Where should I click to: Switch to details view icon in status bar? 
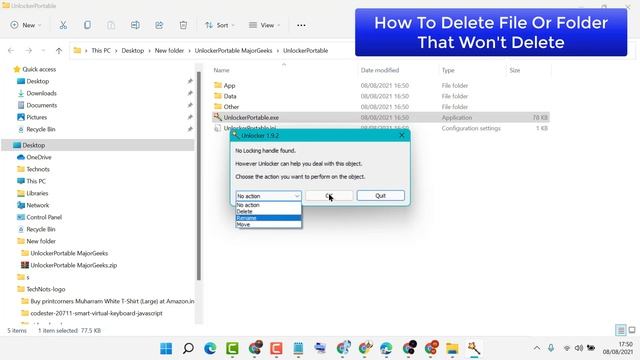(x=620, y=330)
